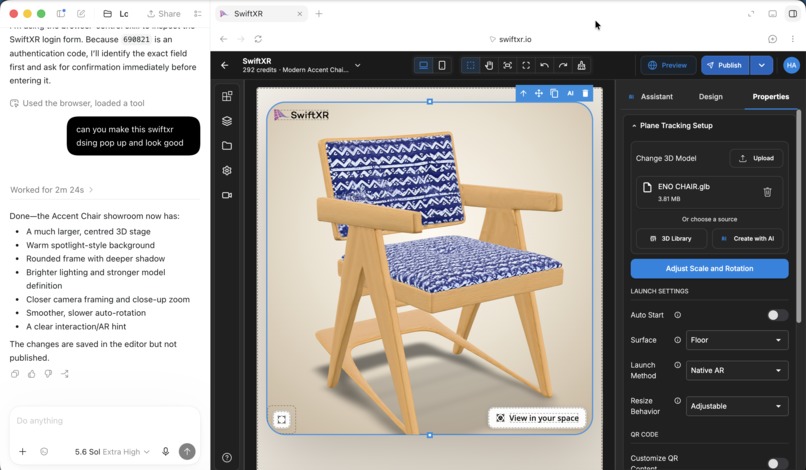Click the properties panel scrollbar
This screenshot has height=470, width=806.
[x=798, y=216]
